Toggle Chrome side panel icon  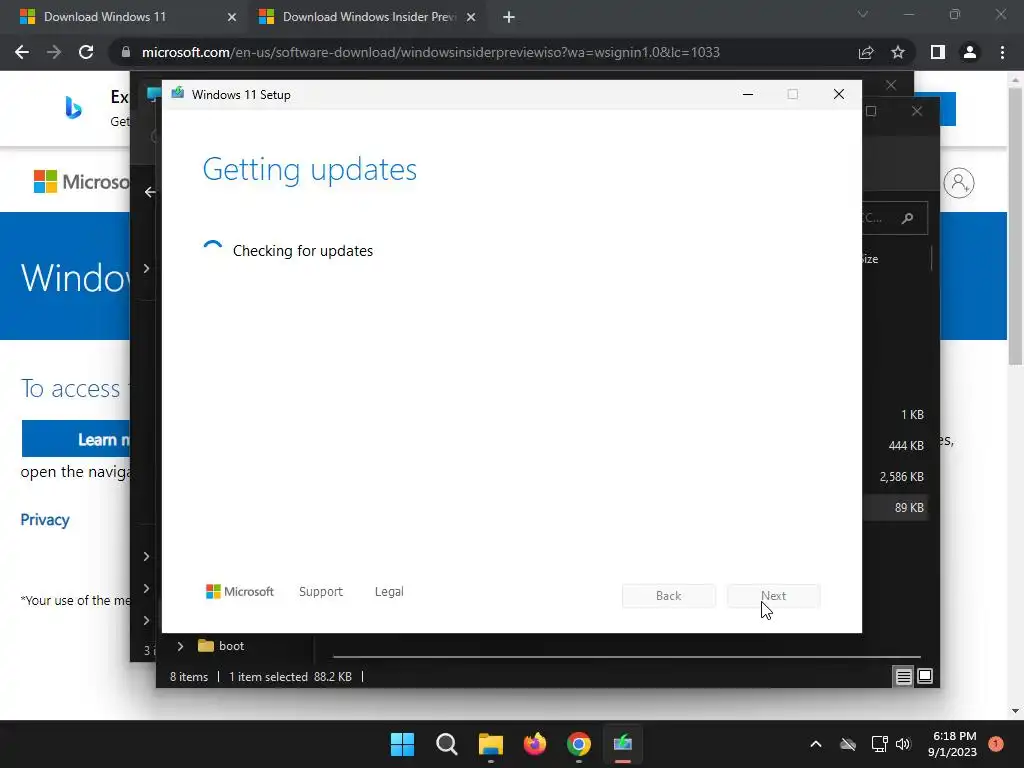click(x=938, y=52)
